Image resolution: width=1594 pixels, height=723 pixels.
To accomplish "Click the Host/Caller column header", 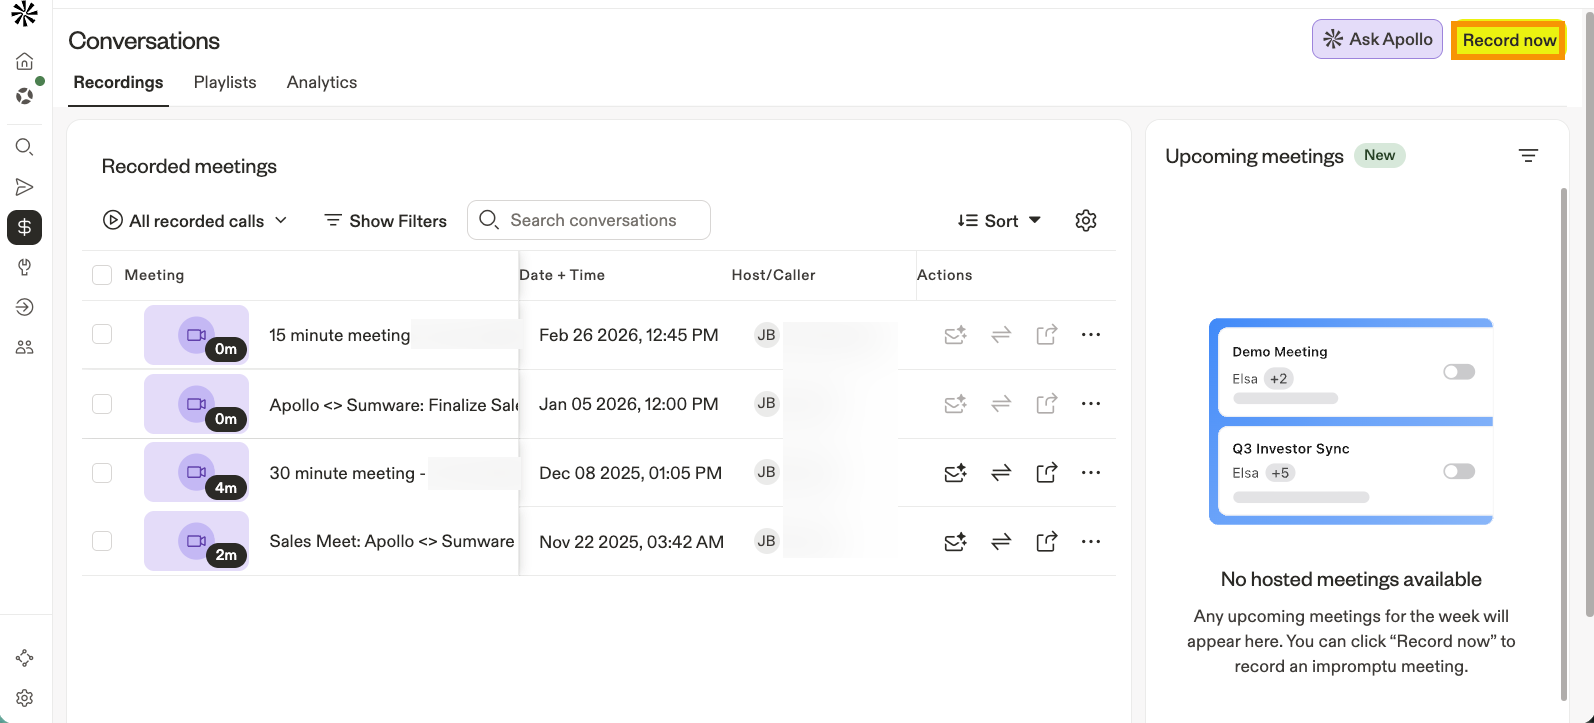I will click(x=773, y=275).
